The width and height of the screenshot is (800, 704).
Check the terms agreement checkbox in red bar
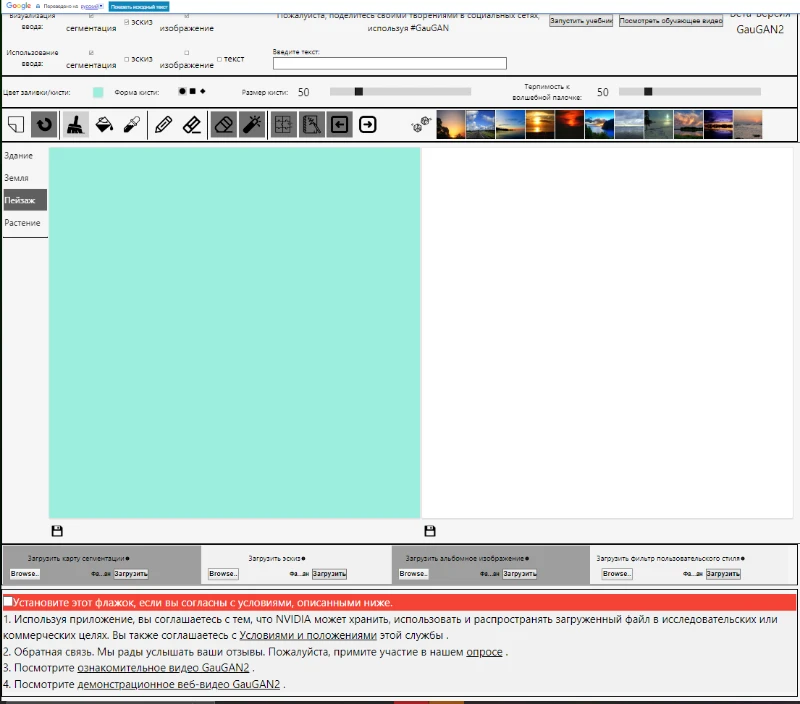click(x=8, y=601)
